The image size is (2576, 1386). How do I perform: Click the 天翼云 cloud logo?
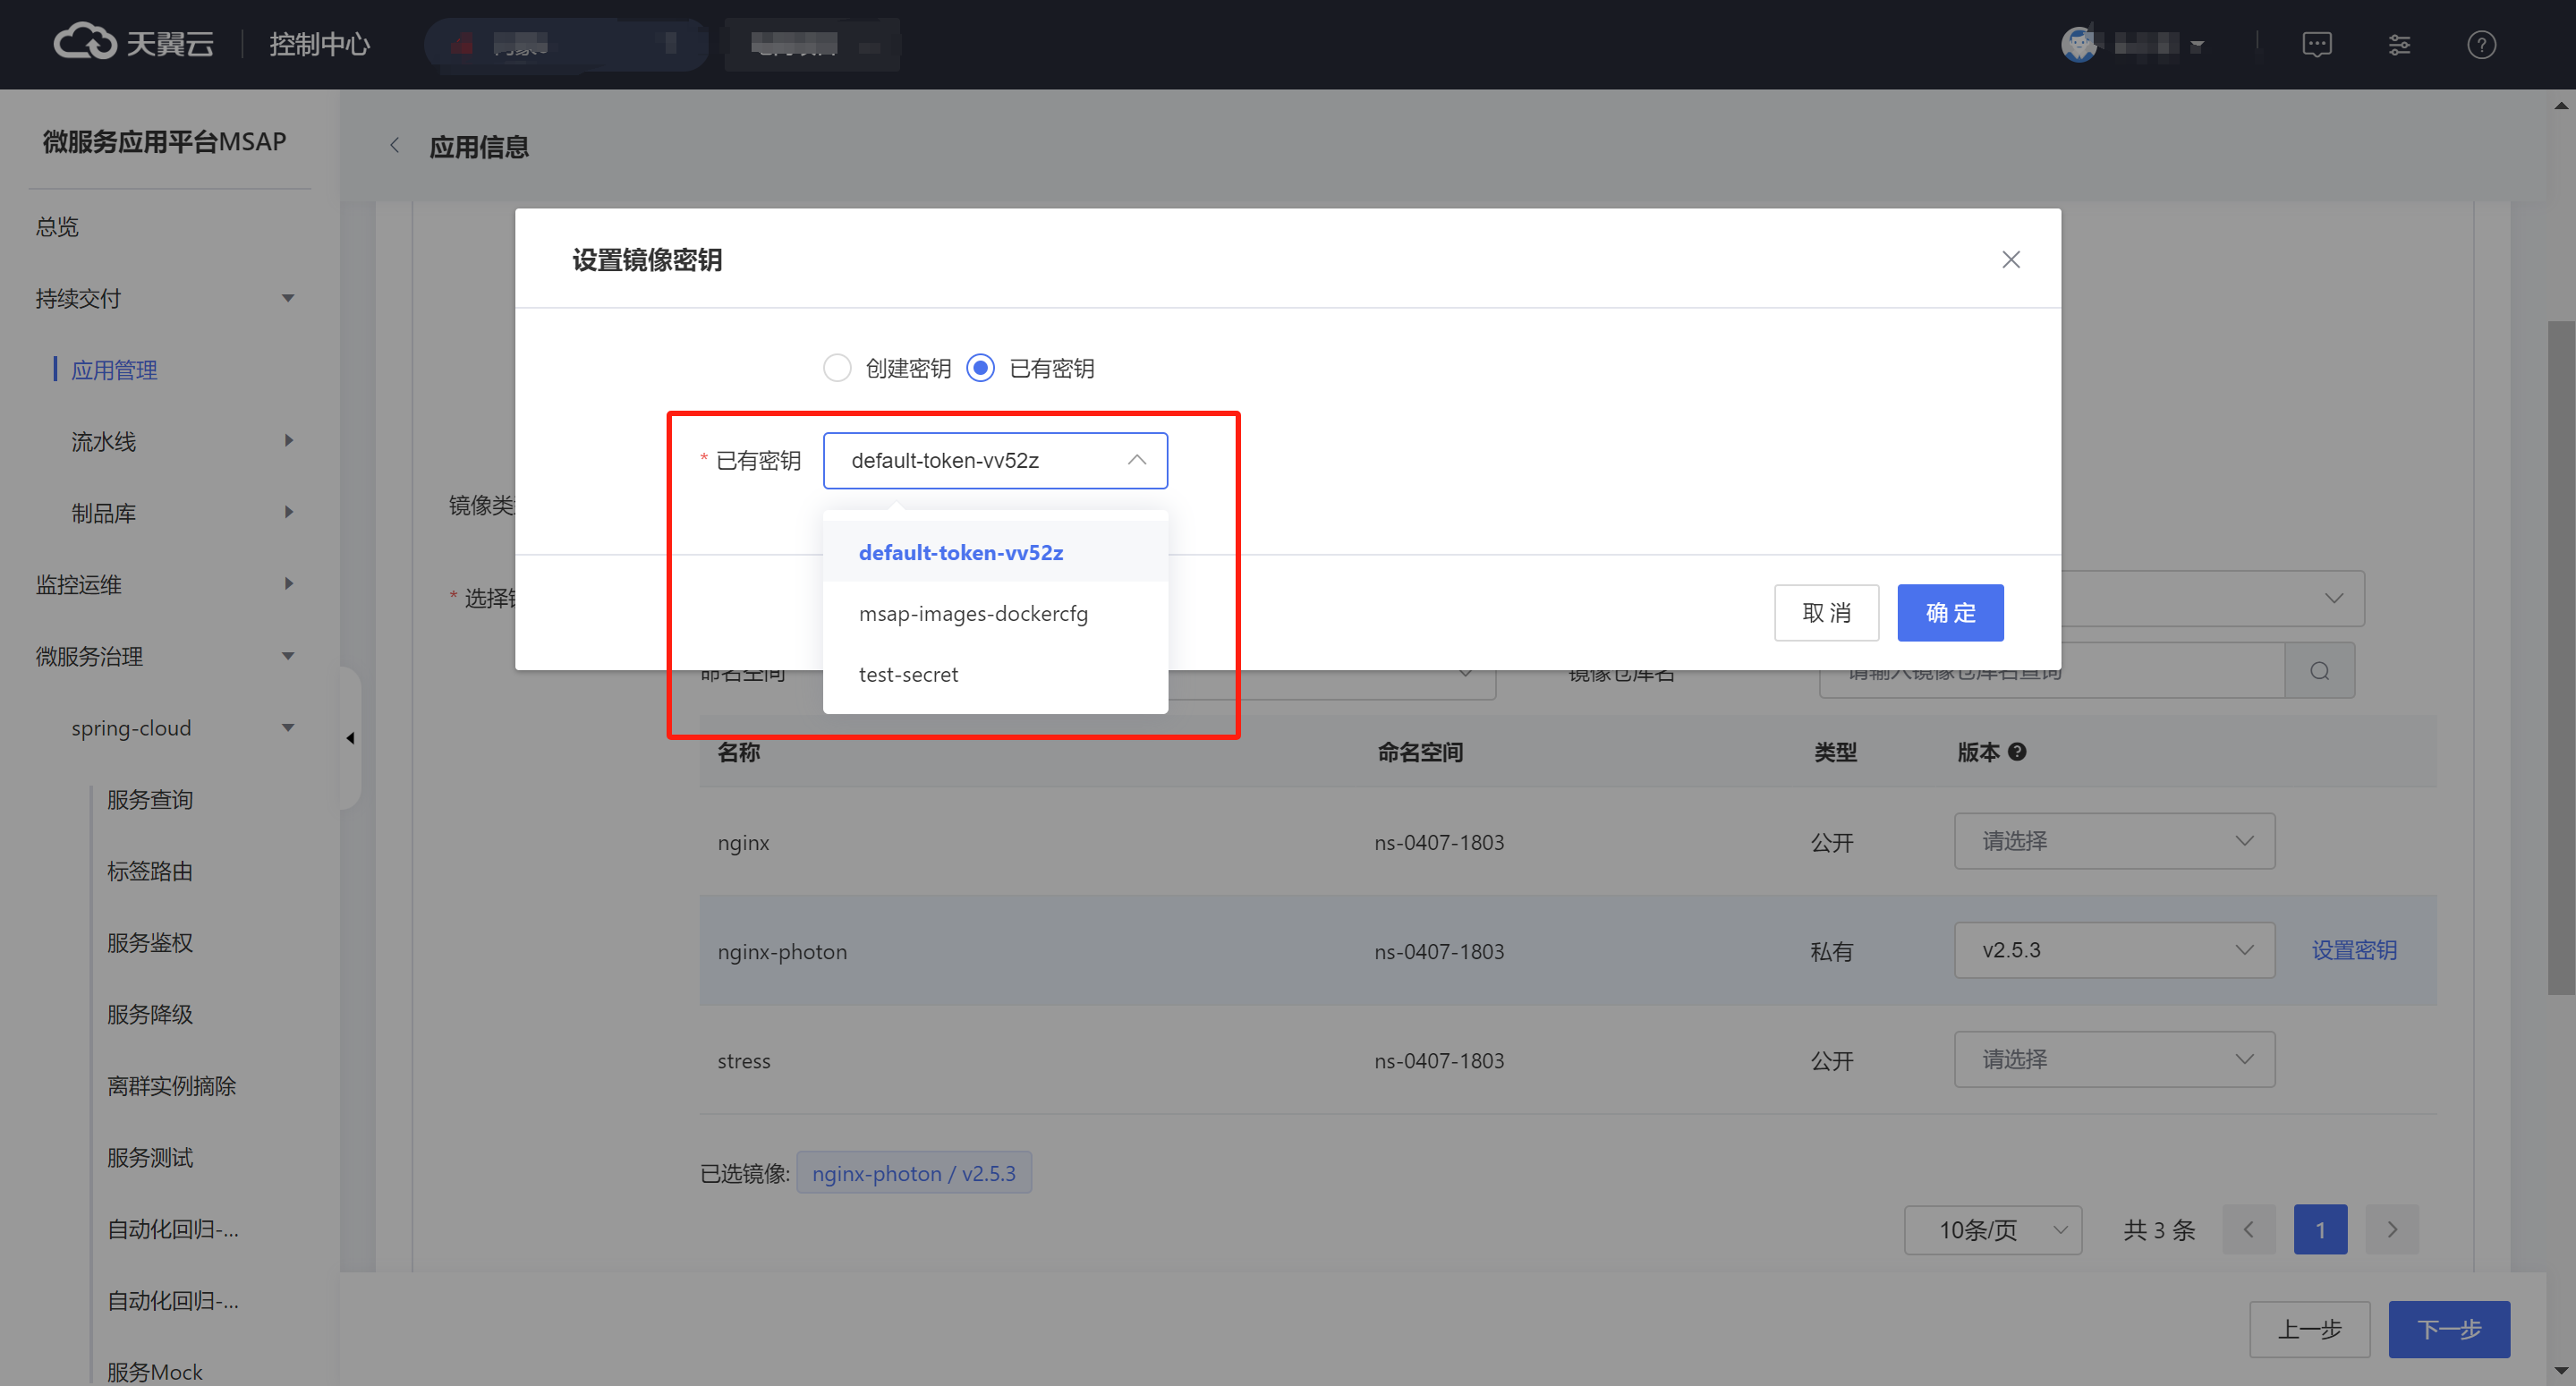[132, 43]
